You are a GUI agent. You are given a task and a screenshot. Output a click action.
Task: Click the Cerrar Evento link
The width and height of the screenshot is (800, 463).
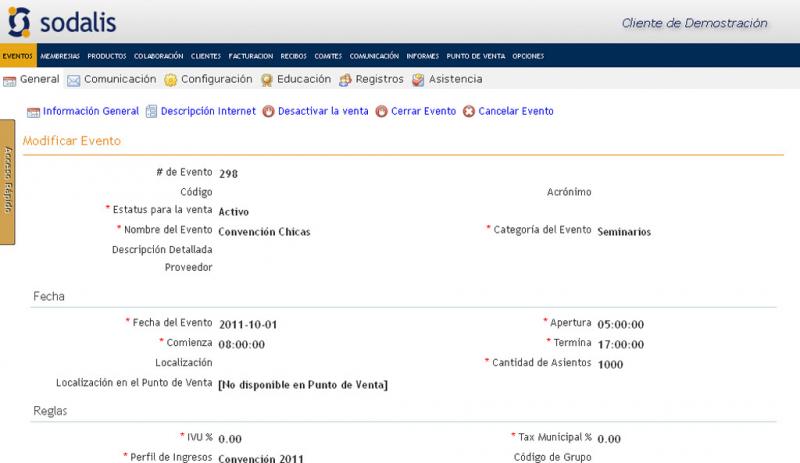[x=423, y=112]
